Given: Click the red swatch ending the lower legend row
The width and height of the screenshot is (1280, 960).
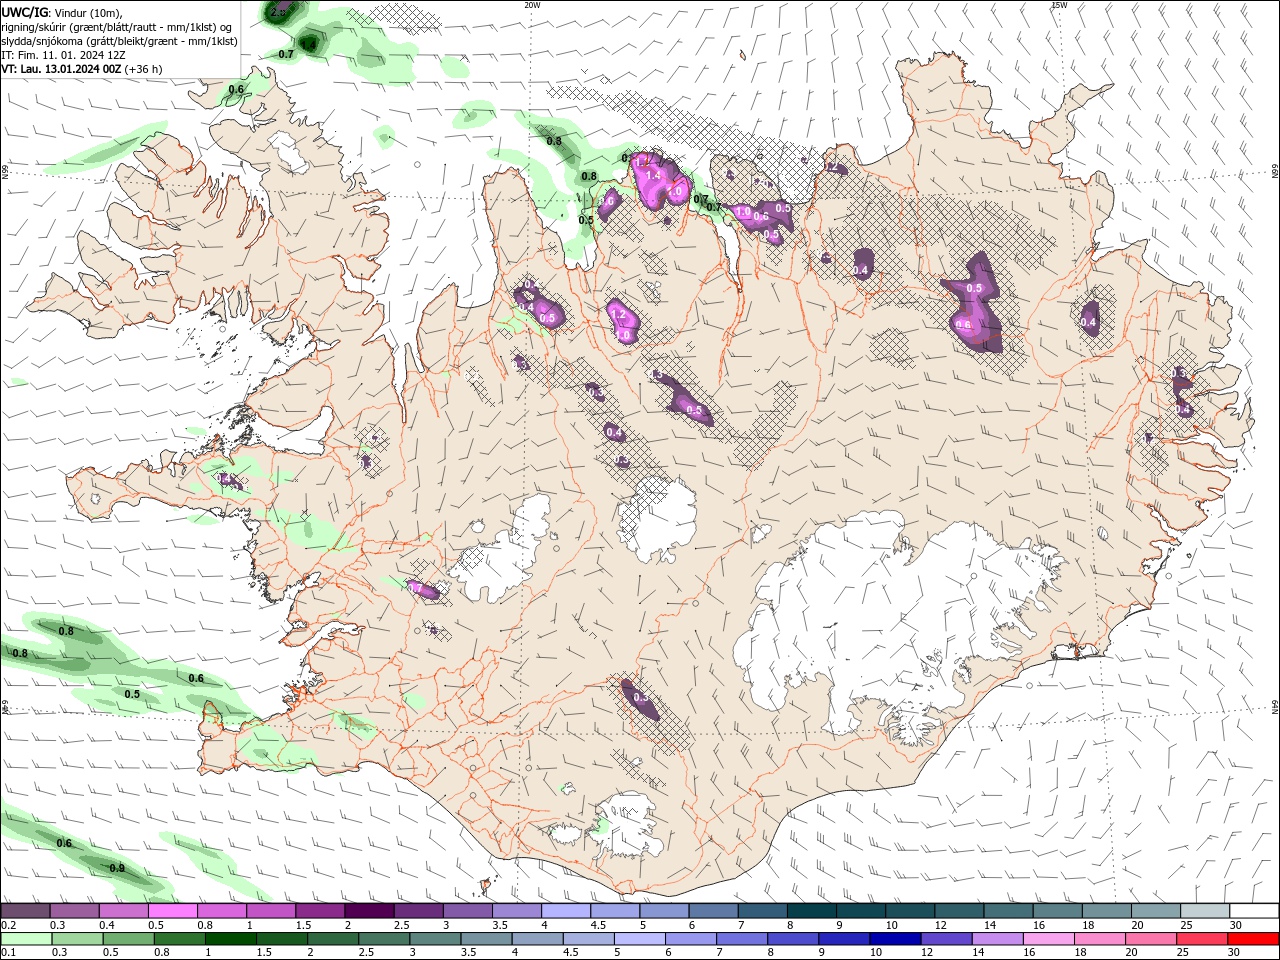Looking at the screenshot, I should (1253, 939).
